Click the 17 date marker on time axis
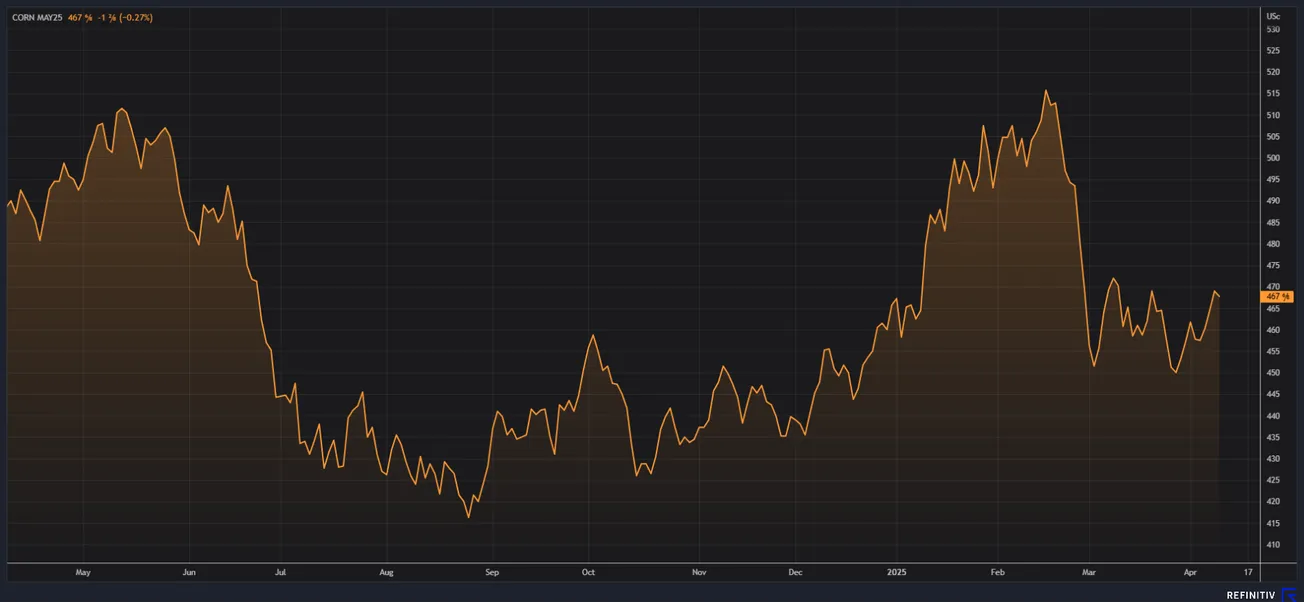This screenshot has width=1304, height=602. point(1248,573)
